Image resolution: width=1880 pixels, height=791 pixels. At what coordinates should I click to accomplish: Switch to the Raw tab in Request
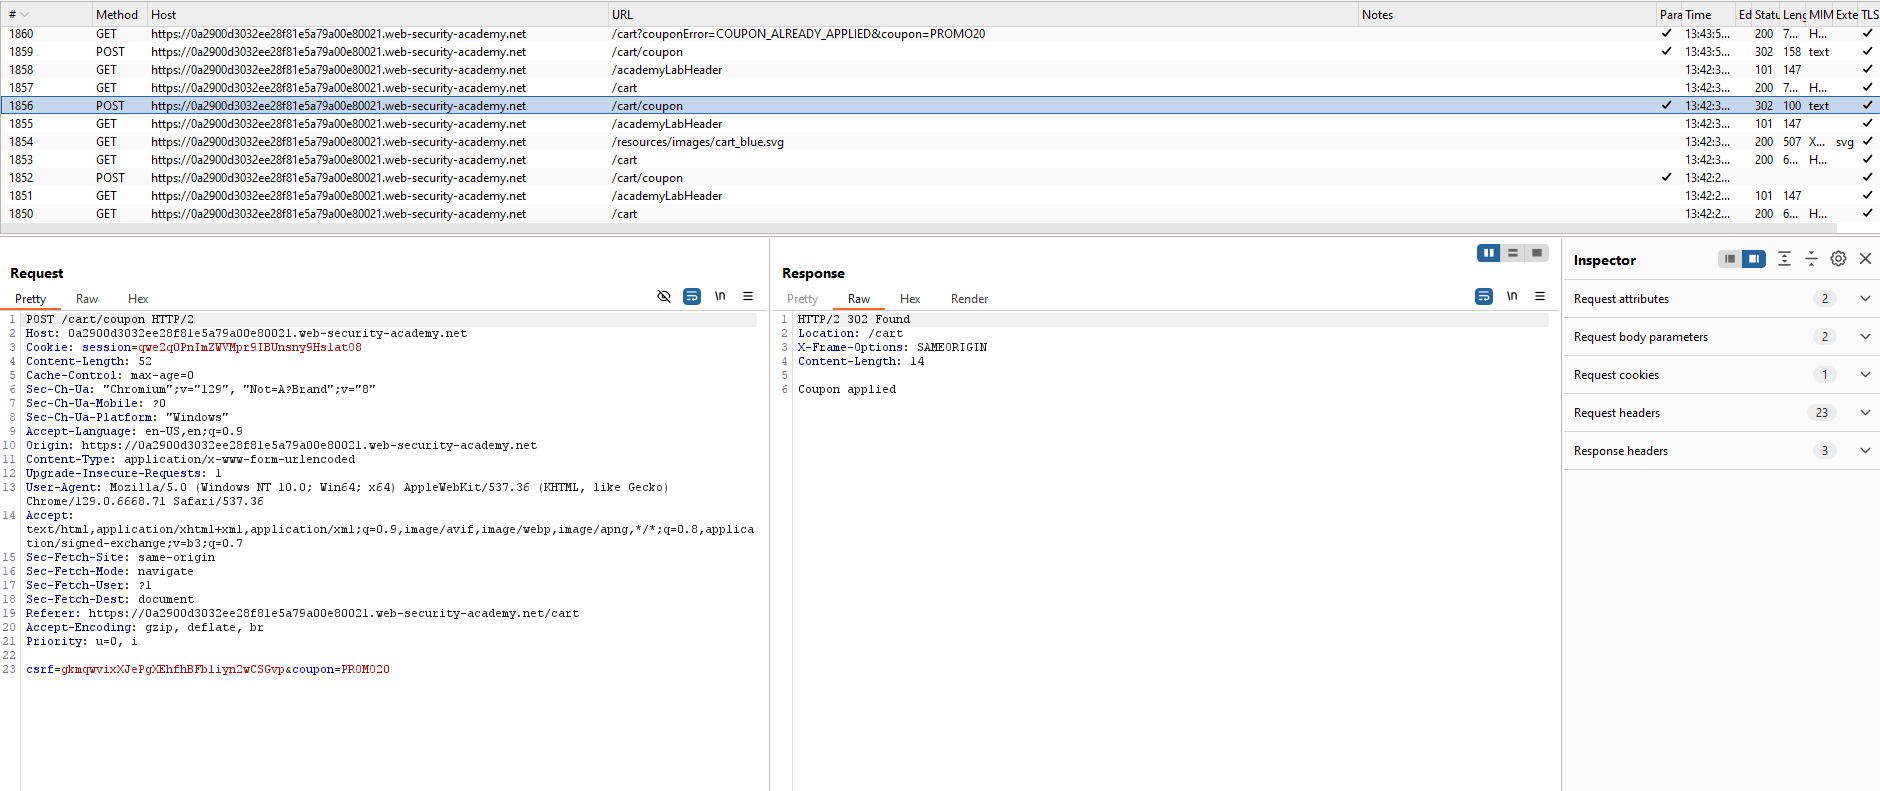(x=87, y=299)
